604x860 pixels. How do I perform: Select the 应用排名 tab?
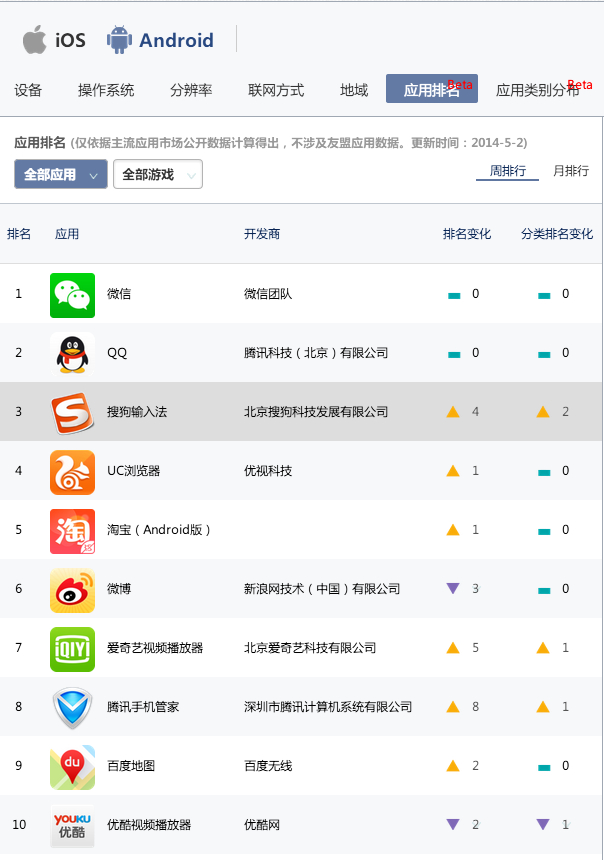click(432, 89)
